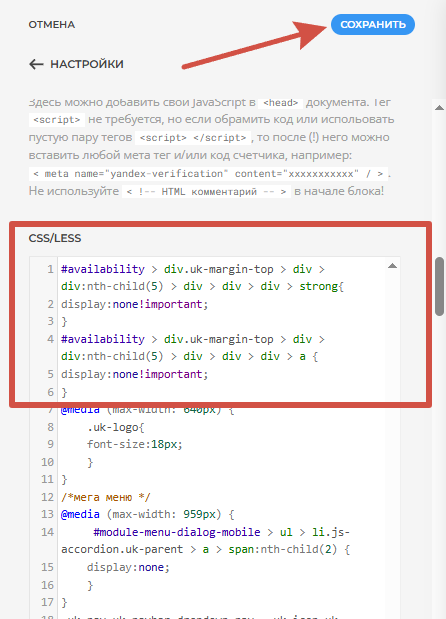Place cursor on first #availability selector
Viewport: 446px width, 619px height.
pos(103,269)
